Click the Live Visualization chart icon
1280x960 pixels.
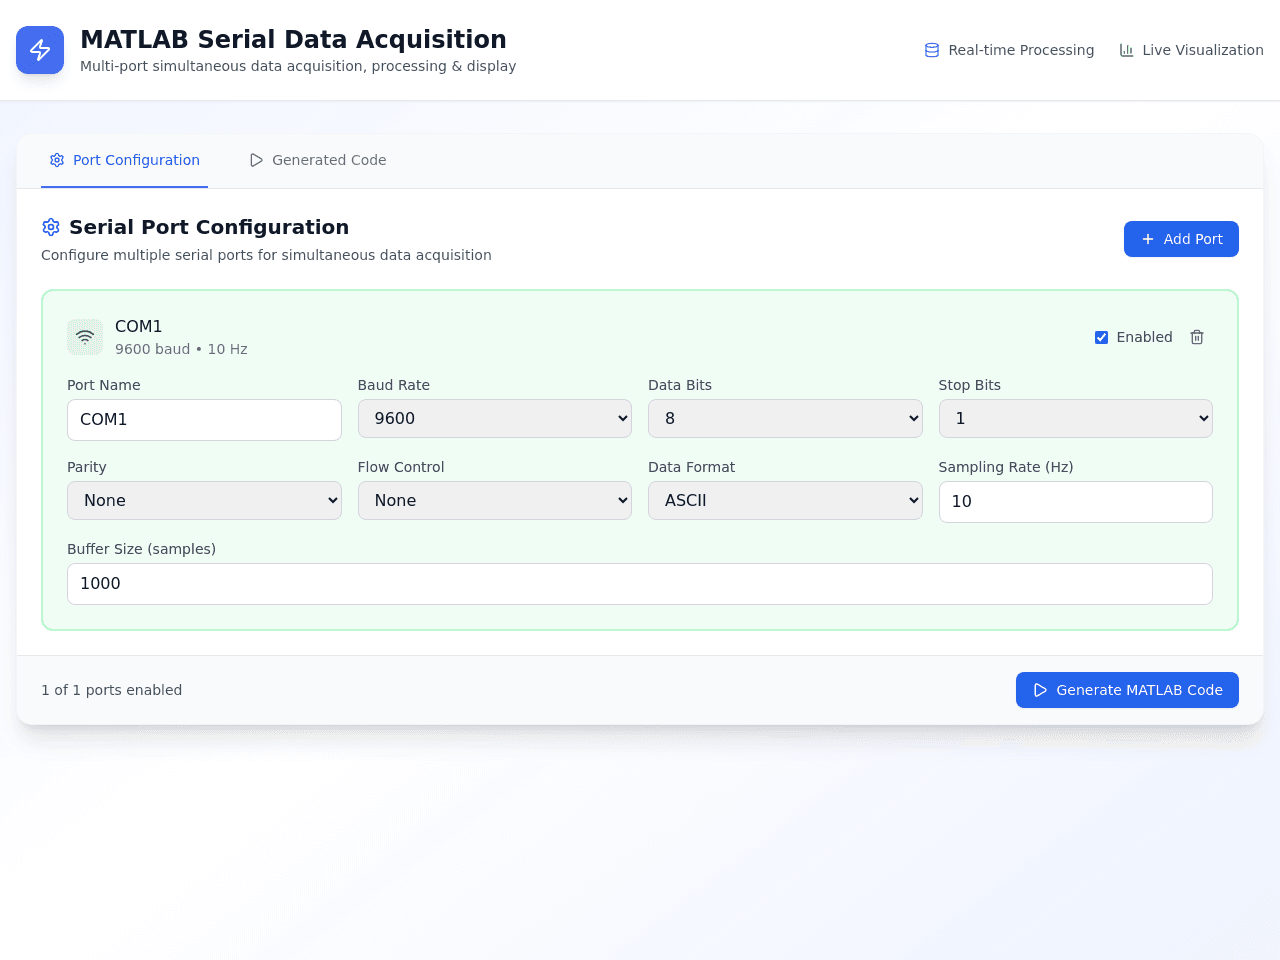[x=1127, y=50]
